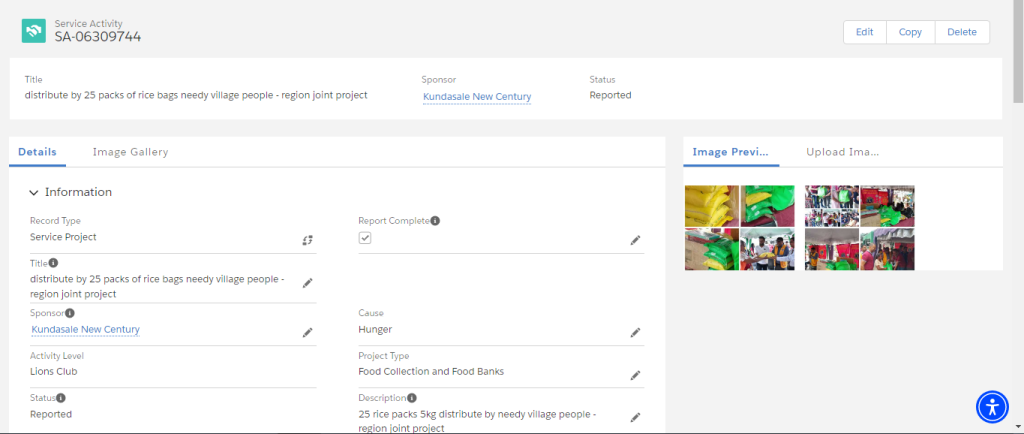Open Kundasale New Century link in Information section
The width and height of the screenshot is (1024, 434).
coord(86,330)
